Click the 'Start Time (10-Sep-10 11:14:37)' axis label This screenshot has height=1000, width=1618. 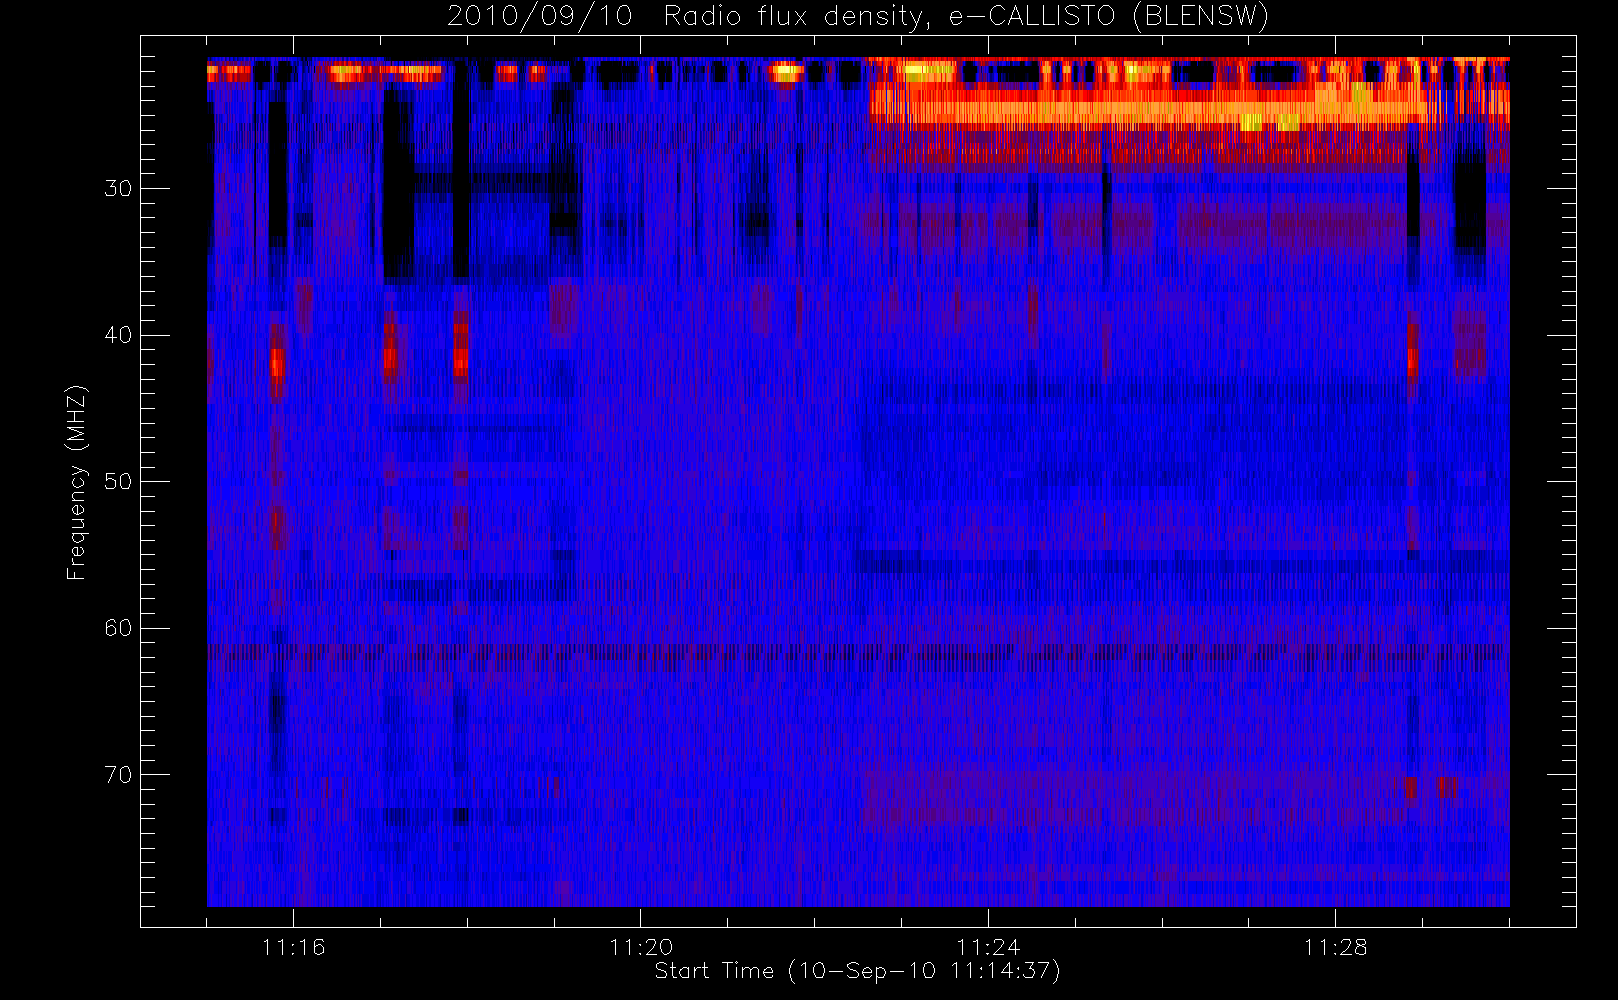857,971
